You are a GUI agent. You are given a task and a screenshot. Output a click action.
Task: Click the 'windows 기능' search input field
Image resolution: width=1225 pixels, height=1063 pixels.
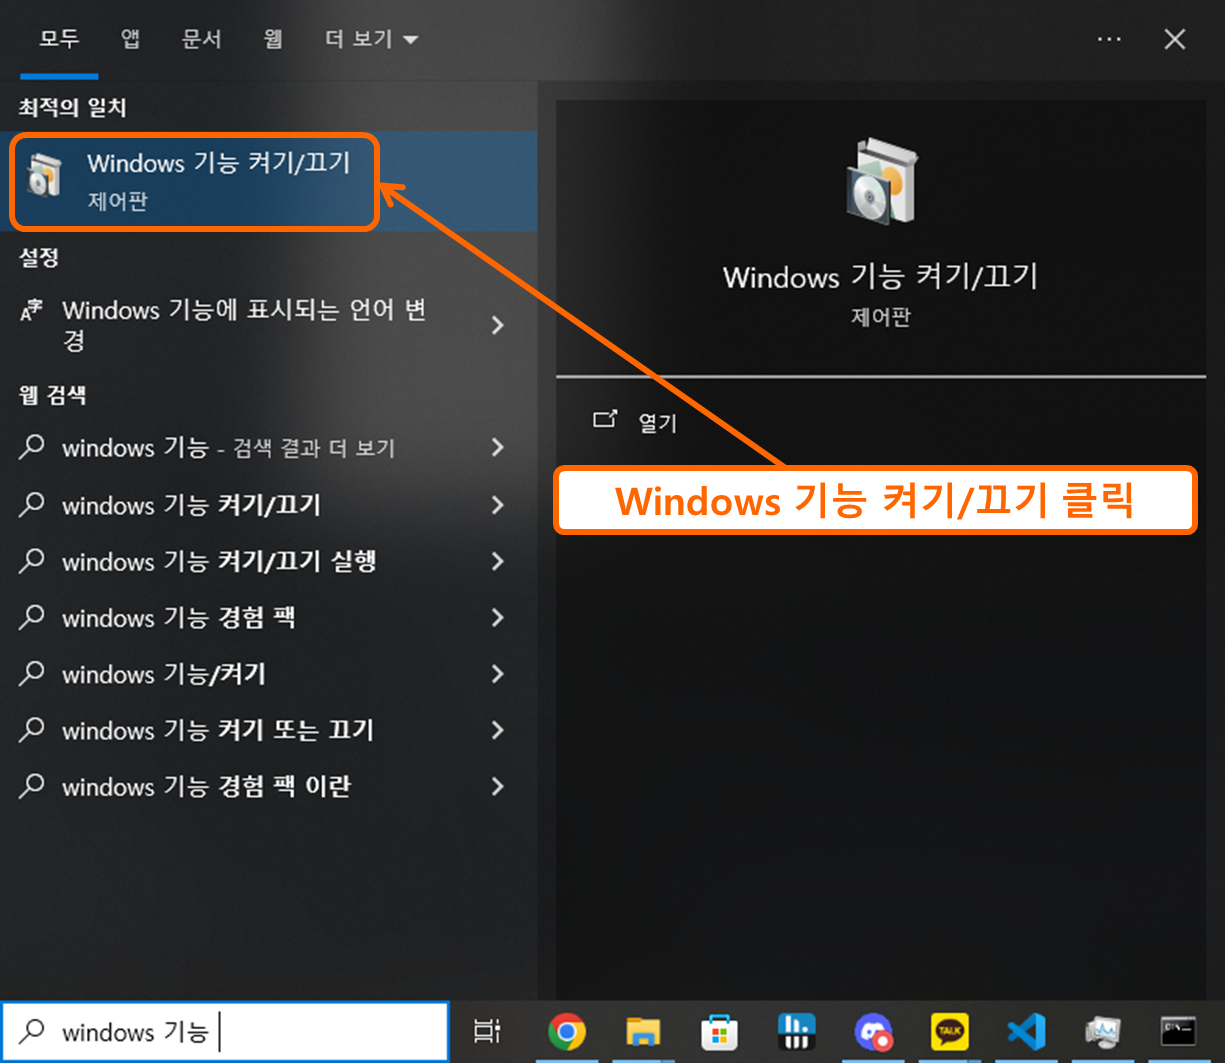point(225,1031)
